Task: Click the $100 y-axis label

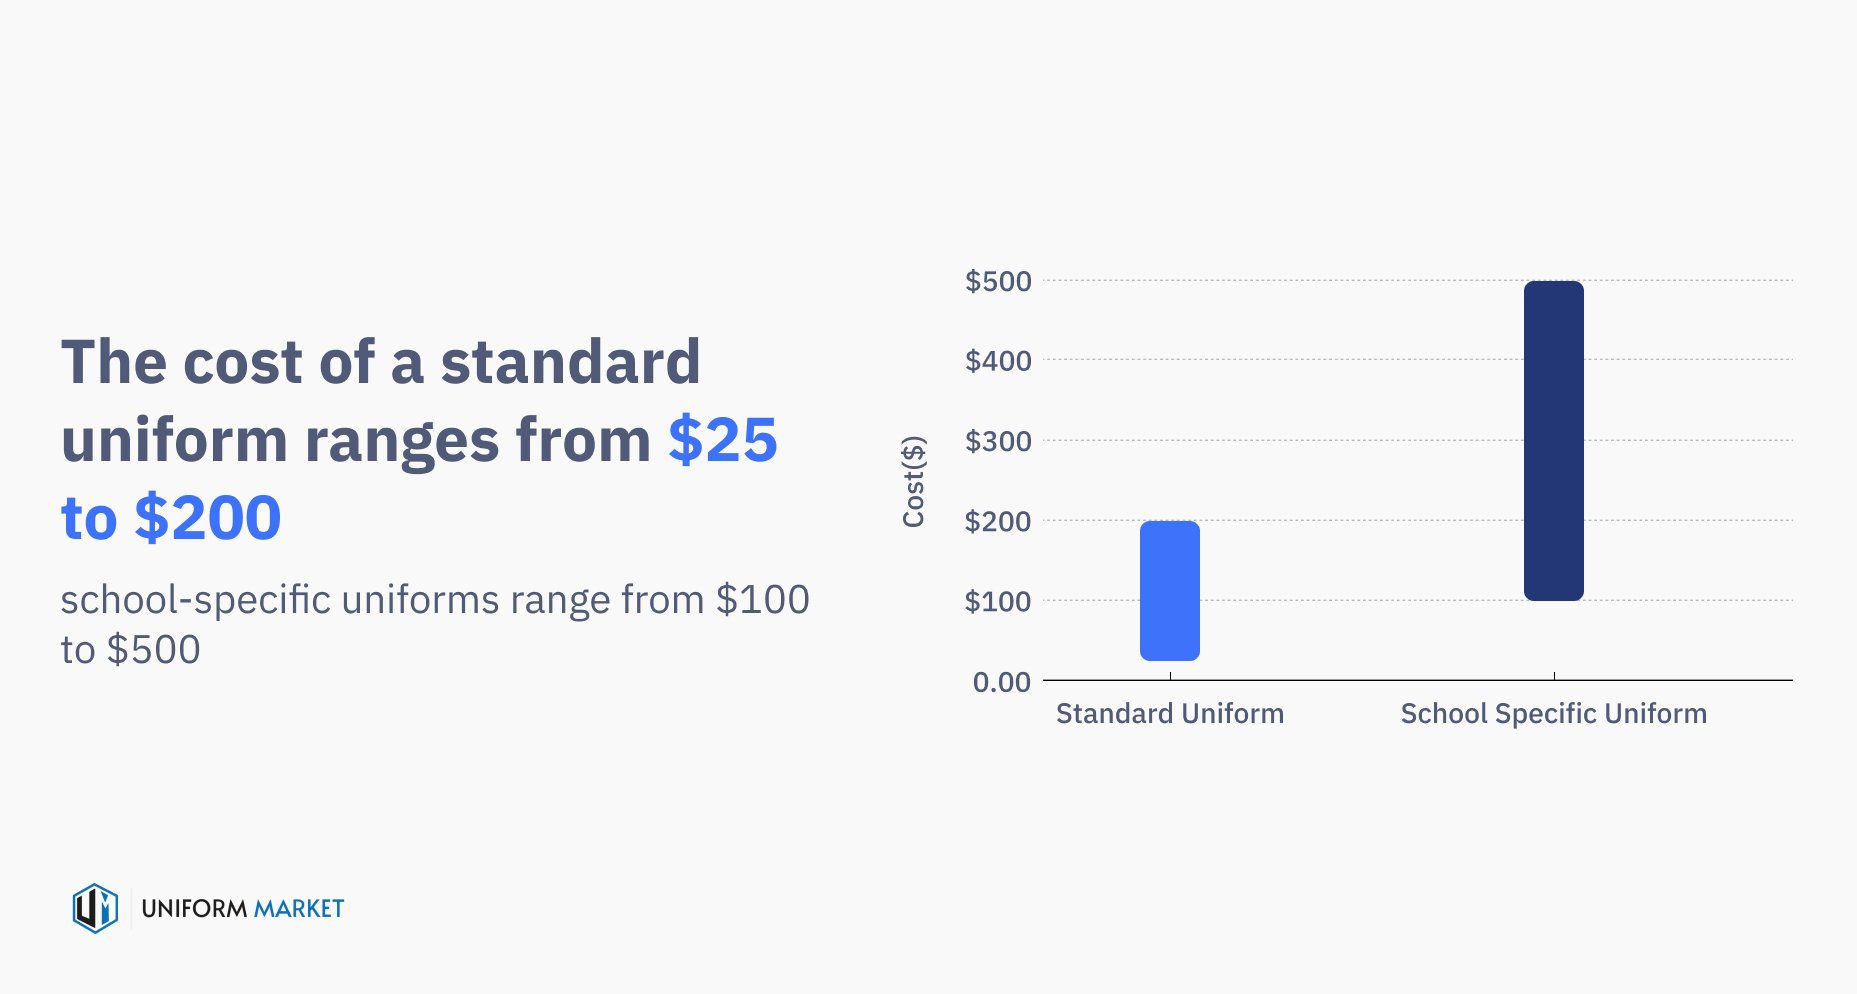Action: [997, 601]
